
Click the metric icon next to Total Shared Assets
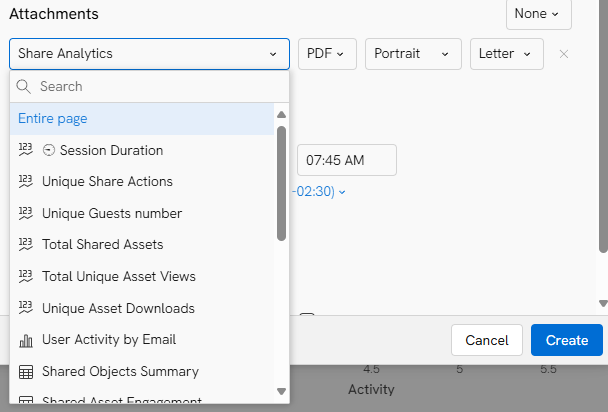point(26,244)
